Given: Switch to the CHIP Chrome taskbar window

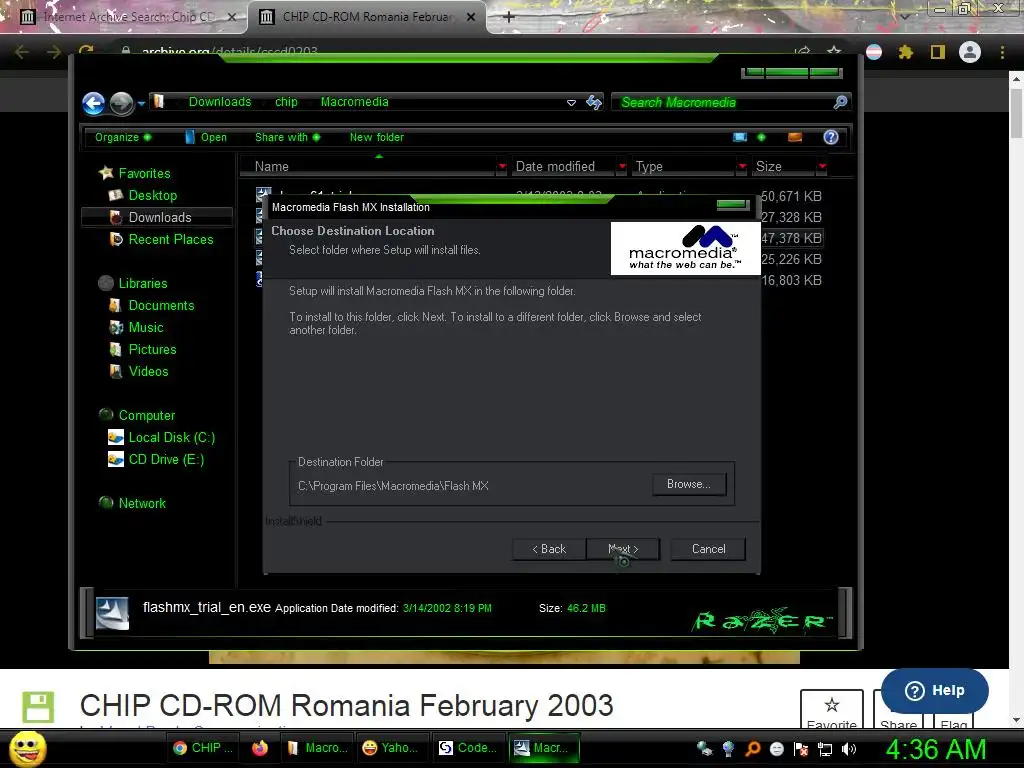Looking at the screenshot, I should (204, 748).
